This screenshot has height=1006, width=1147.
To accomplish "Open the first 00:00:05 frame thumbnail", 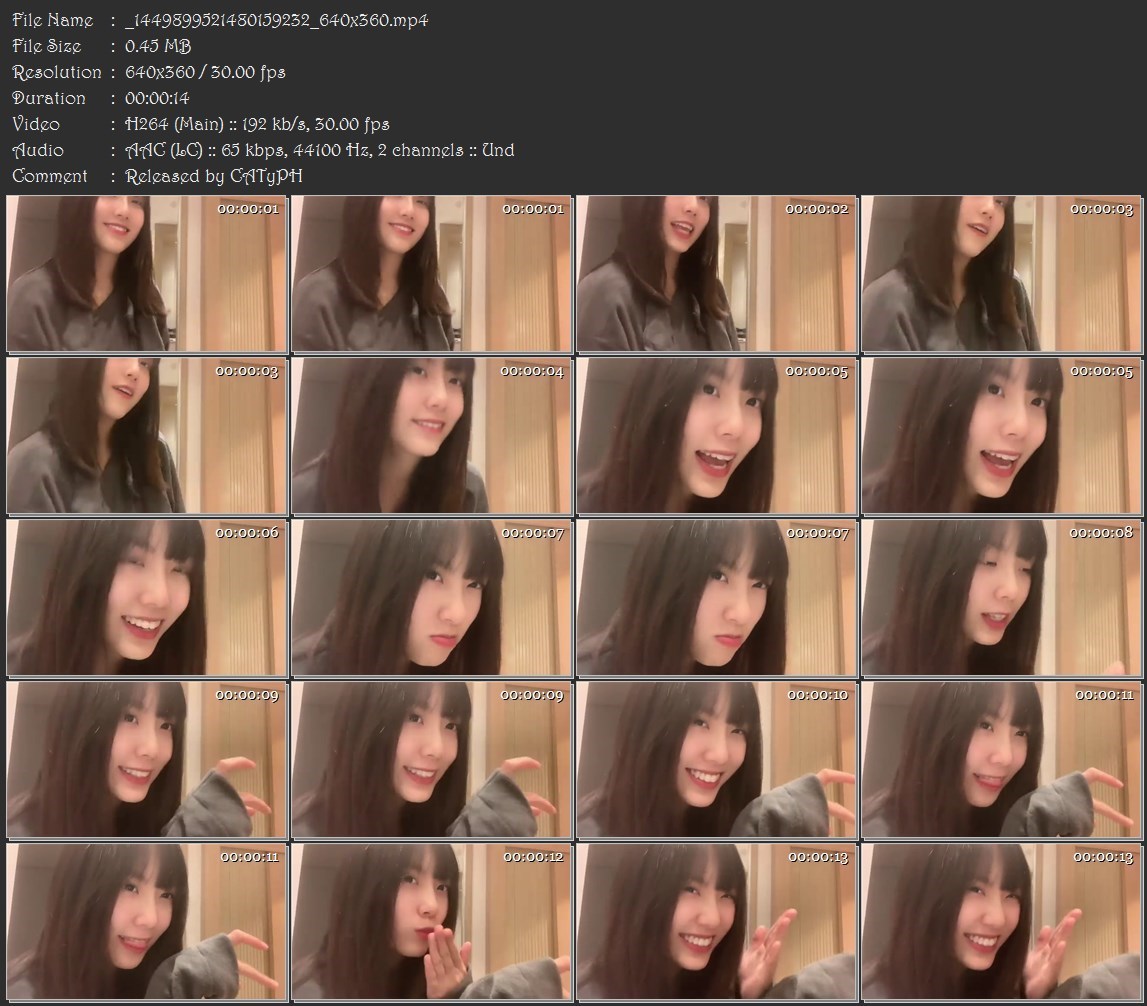I will tap(716, 436).
